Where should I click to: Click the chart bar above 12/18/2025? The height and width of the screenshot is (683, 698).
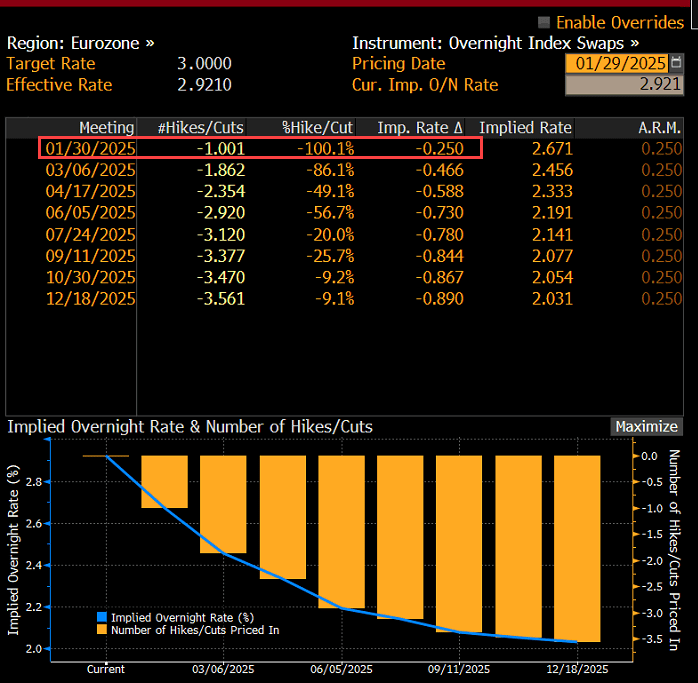click(577, 549)
